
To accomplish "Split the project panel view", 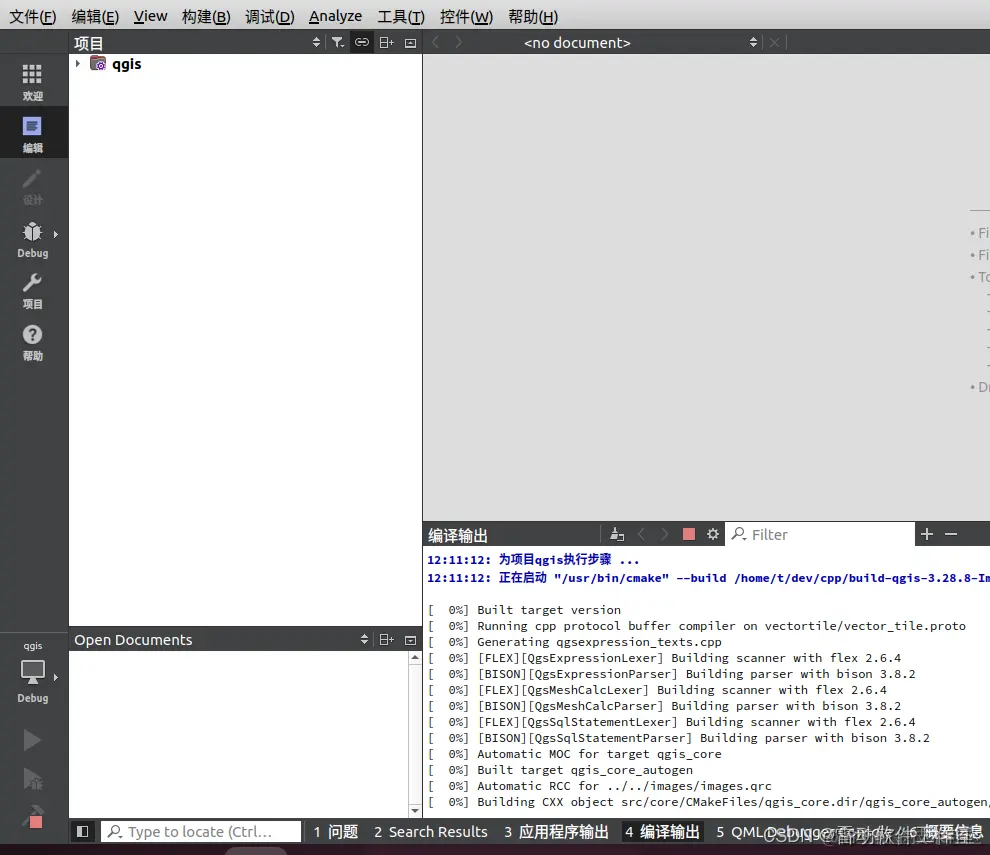I will [386, 42].
